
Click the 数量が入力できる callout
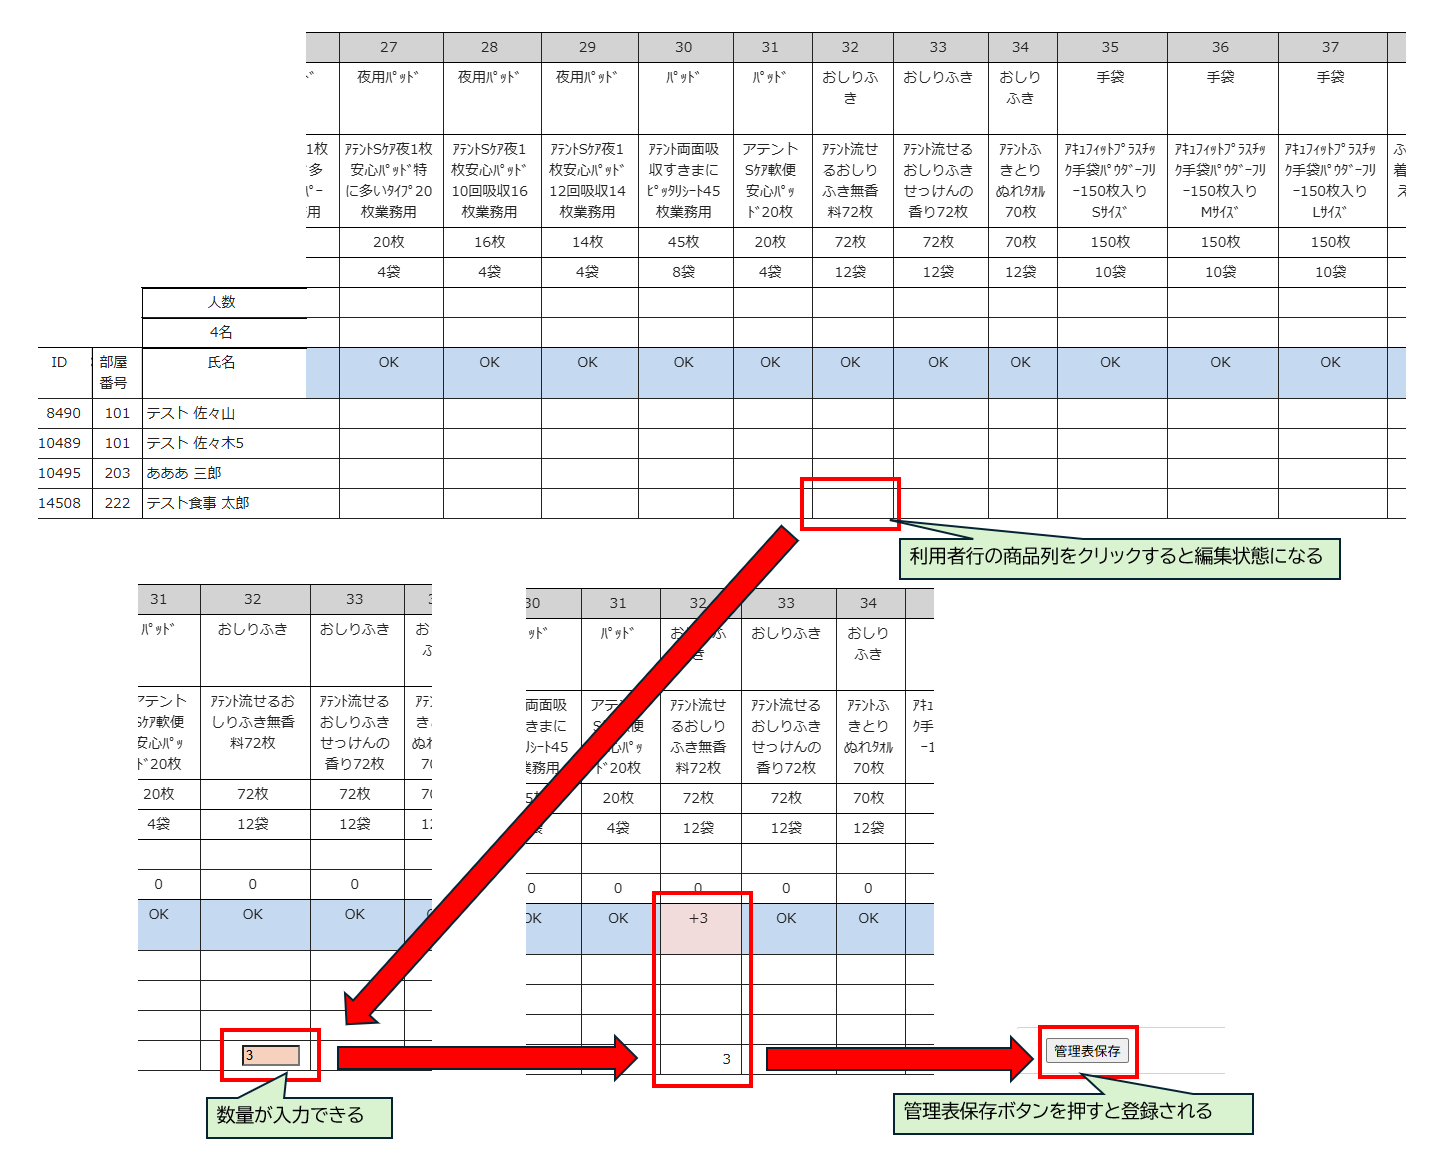pos(290,1116)
